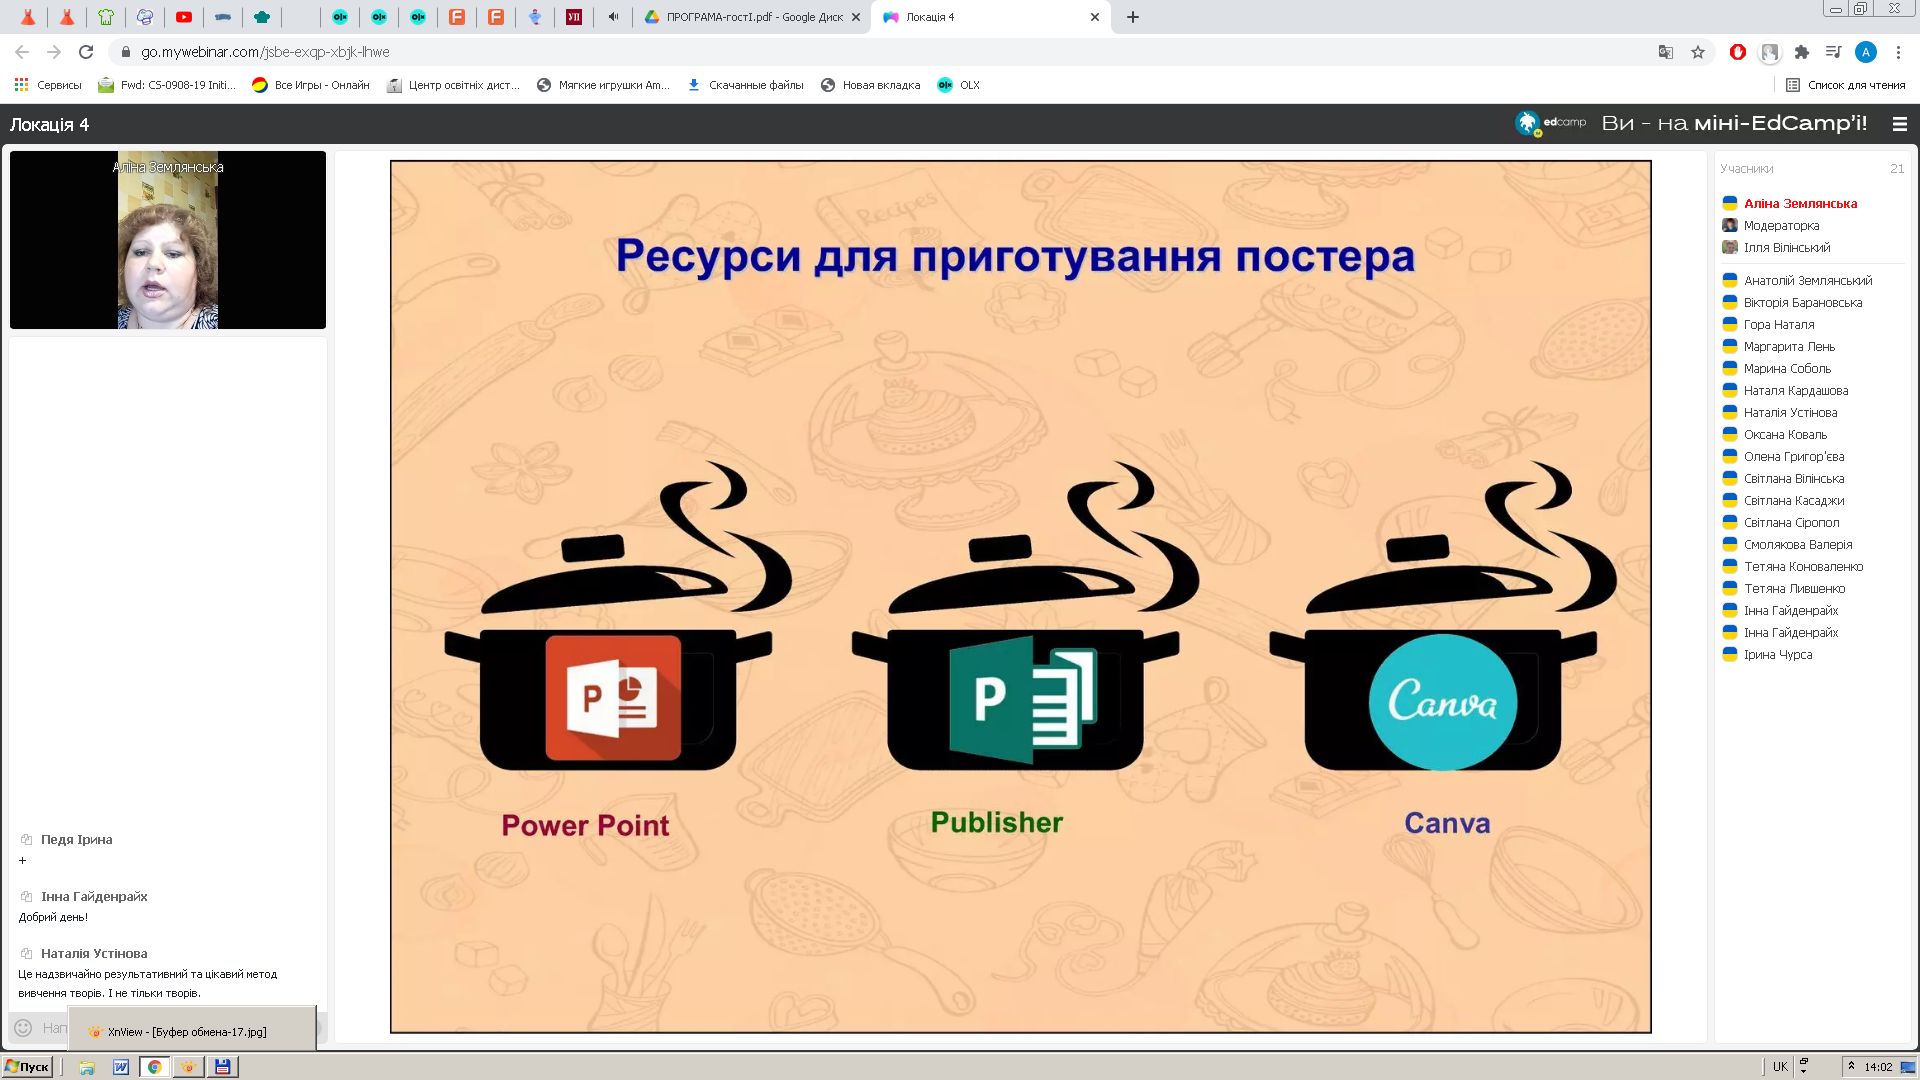This screenshot has width=1920, height=1080.
Task: Switch to the YouTube browser tab
Action: 184,17
